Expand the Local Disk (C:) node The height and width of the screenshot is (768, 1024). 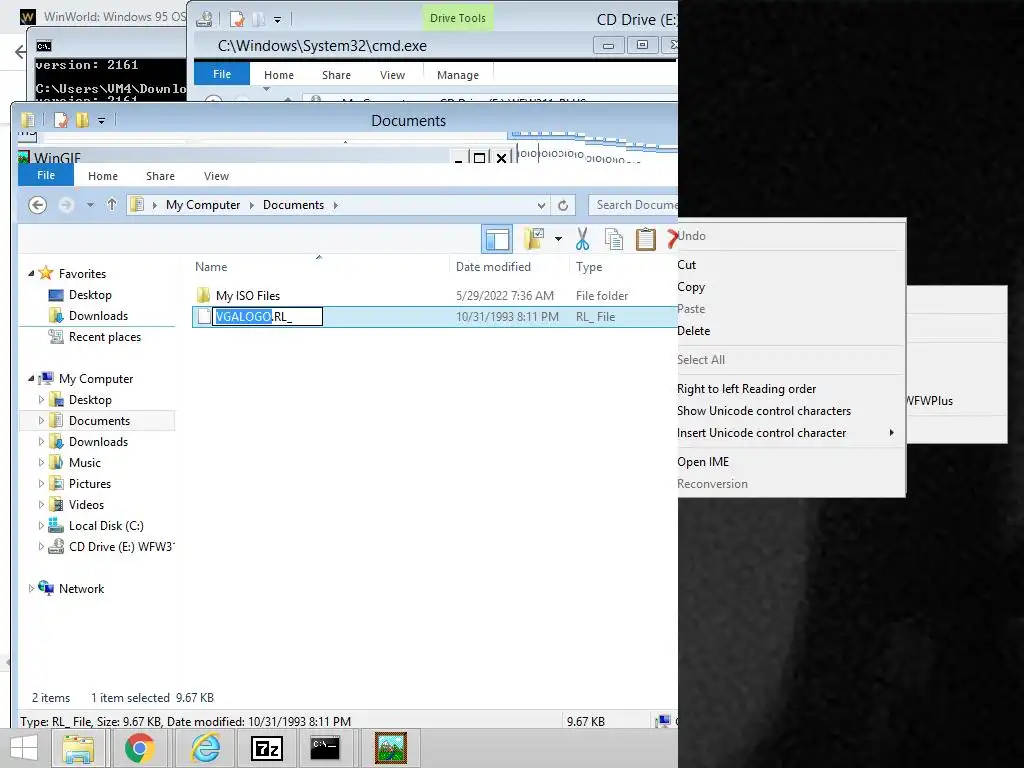pos(41,526)
